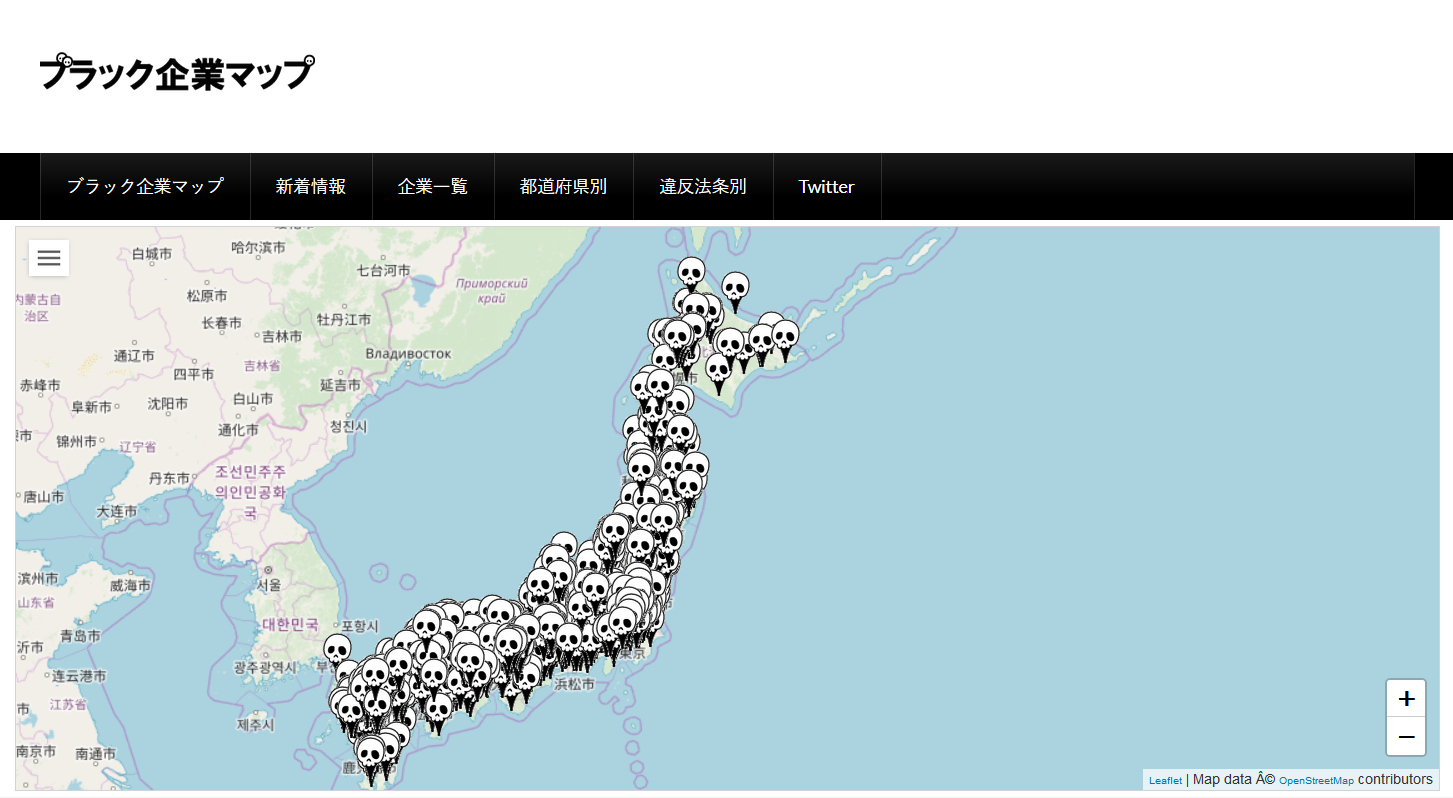Select the southernmost skull marker in Kyushu
1453x798 pixels.
click(370, 754)
